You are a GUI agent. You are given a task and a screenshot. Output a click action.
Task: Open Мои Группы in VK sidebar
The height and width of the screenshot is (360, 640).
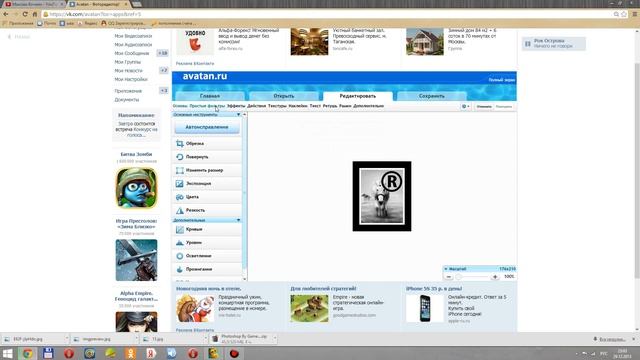click(x=127, y=62)
